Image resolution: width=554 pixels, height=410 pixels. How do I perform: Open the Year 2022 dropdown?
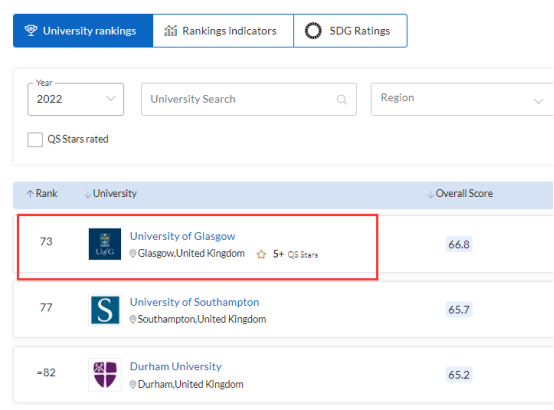[76, 99]
